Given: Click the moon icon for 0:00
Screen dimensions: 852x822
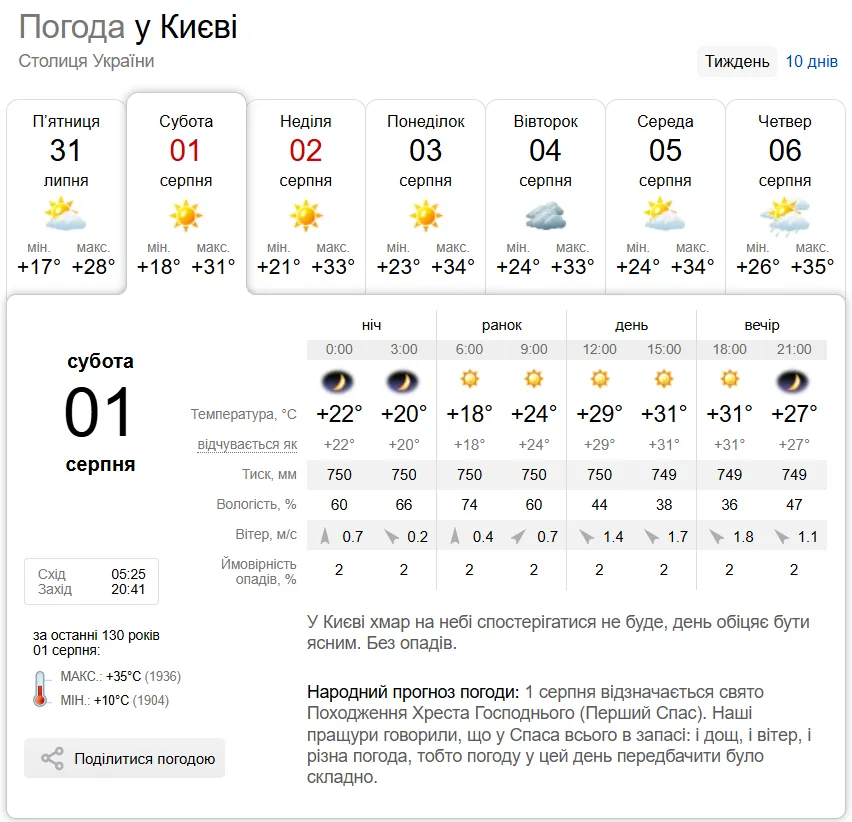Looking at the screenshot, I should point(338,381).
